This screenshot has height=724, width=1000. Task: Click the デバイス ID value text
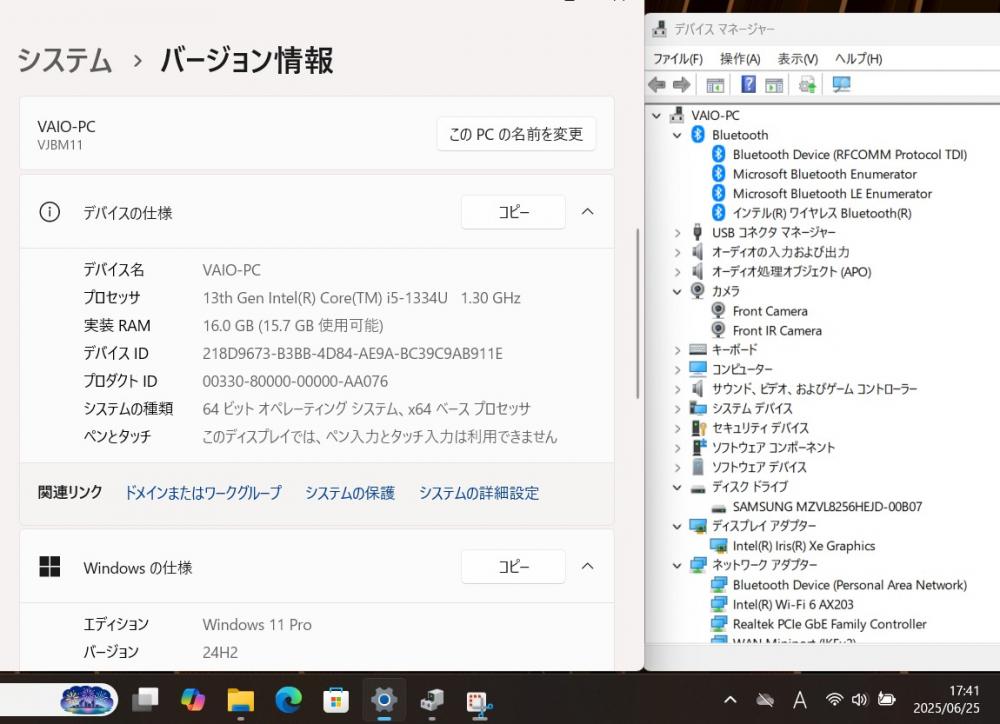(x=353, y=353)
